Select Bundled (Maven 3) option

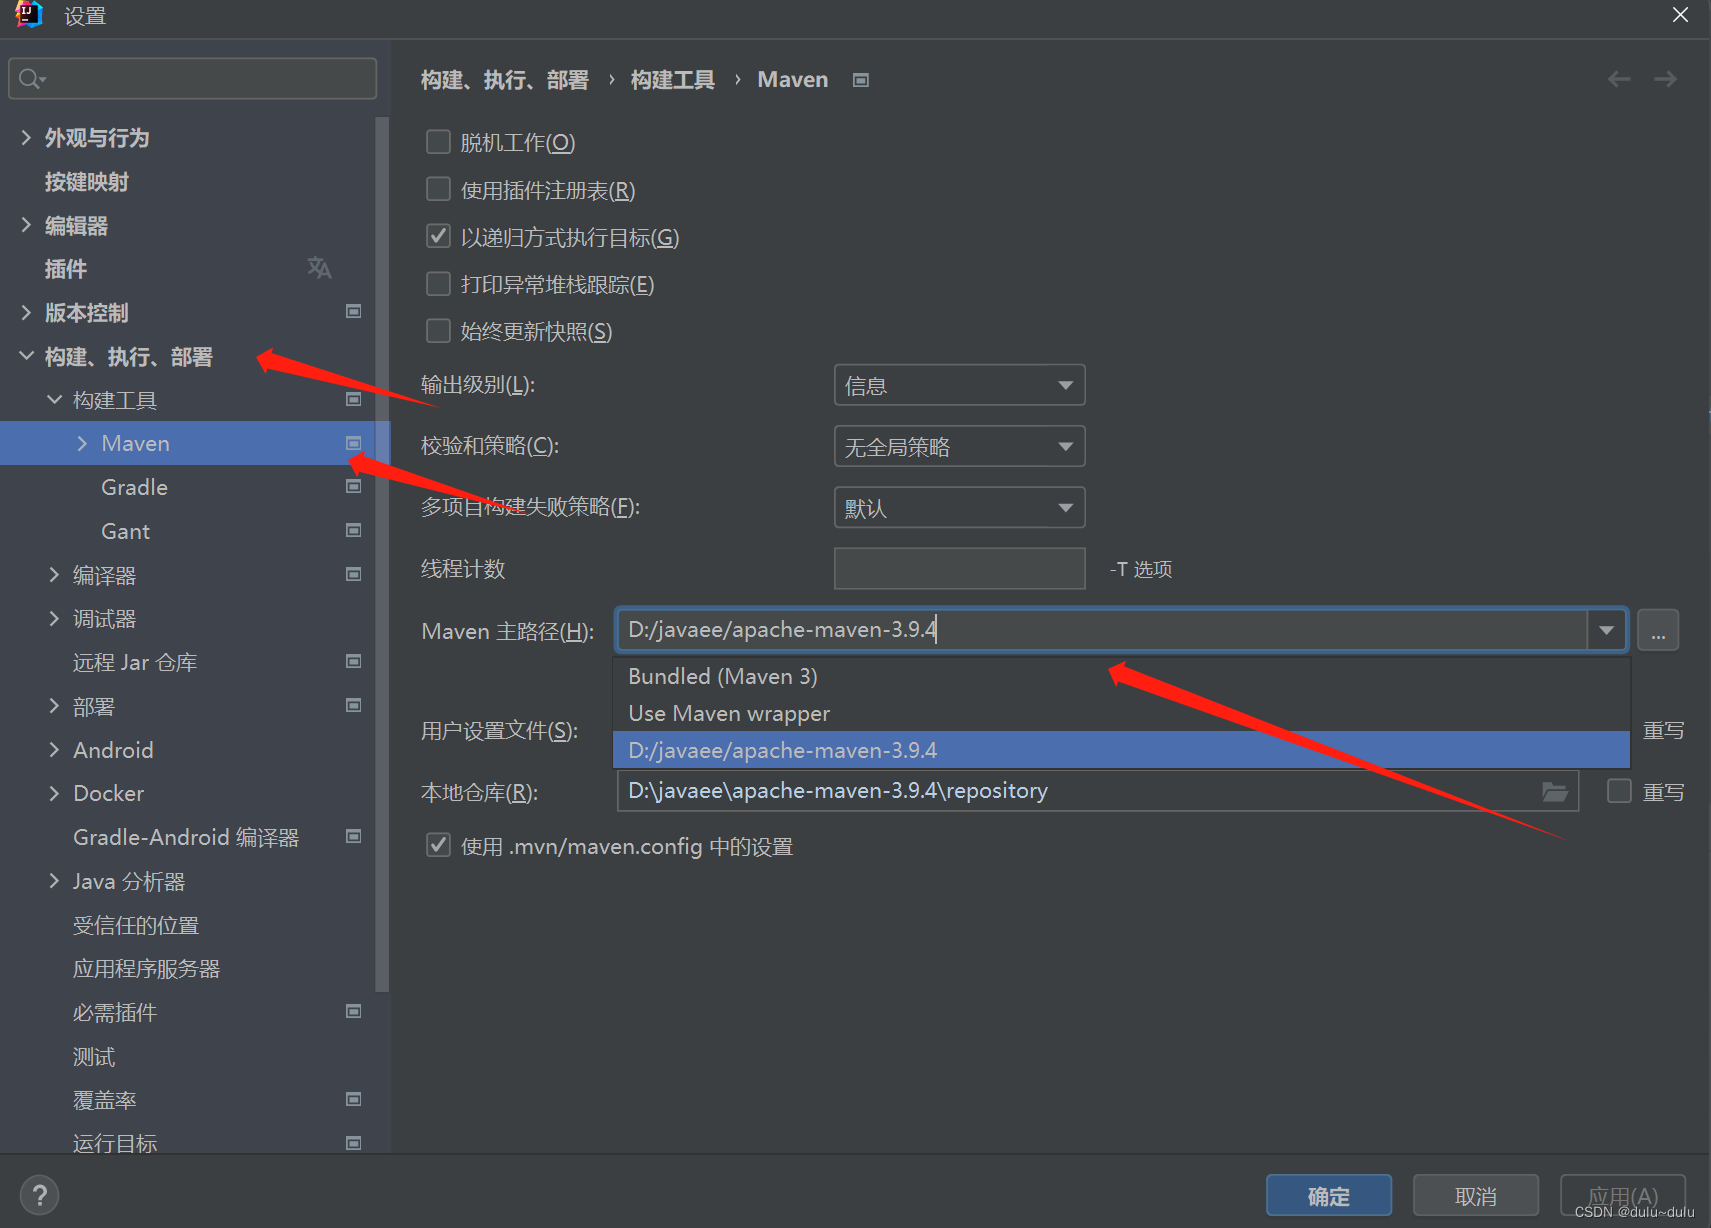coord(1121,676)
